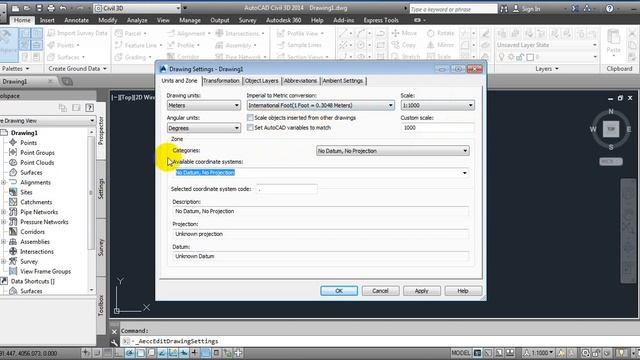Image resolution: width=640 pixels, height=360 pixels.
Task: Switch to the Transformation tab
Action: (x=221, y=81)
